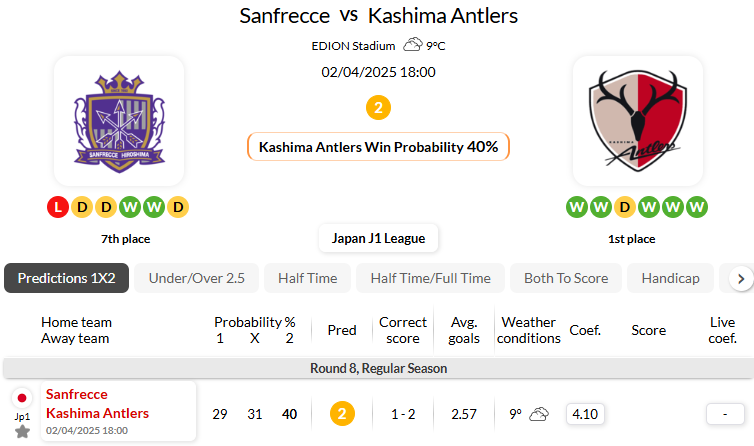Click the Japan J1 League button
The height and width of the screenshot is (446, 754).
378,238
